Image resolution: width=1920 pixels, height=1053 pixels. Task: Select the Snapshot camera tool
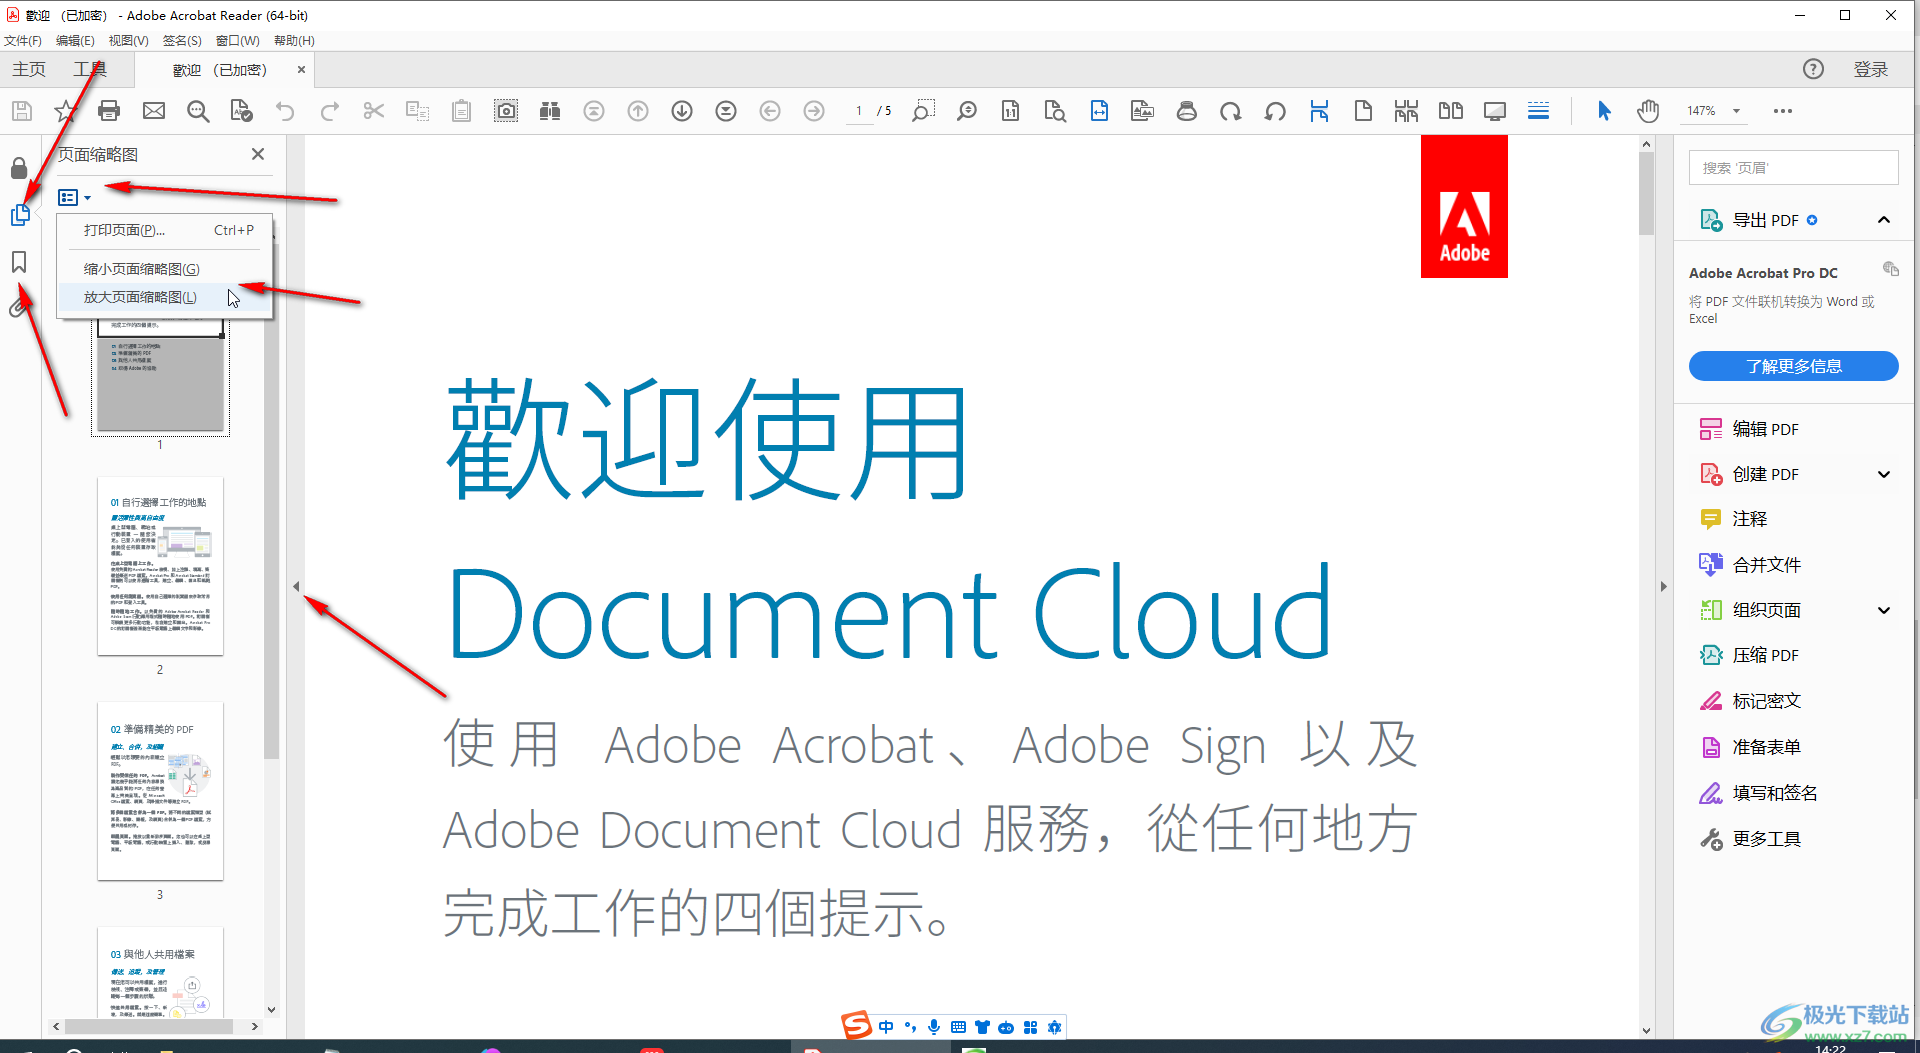coord(506,111)
